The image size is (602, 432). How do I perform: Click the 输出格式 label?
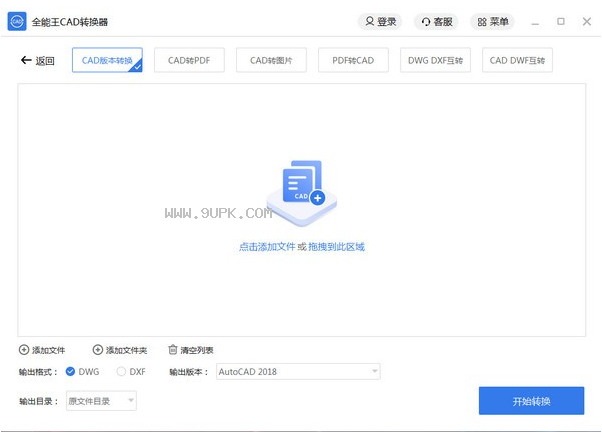[x=38, y=372]
